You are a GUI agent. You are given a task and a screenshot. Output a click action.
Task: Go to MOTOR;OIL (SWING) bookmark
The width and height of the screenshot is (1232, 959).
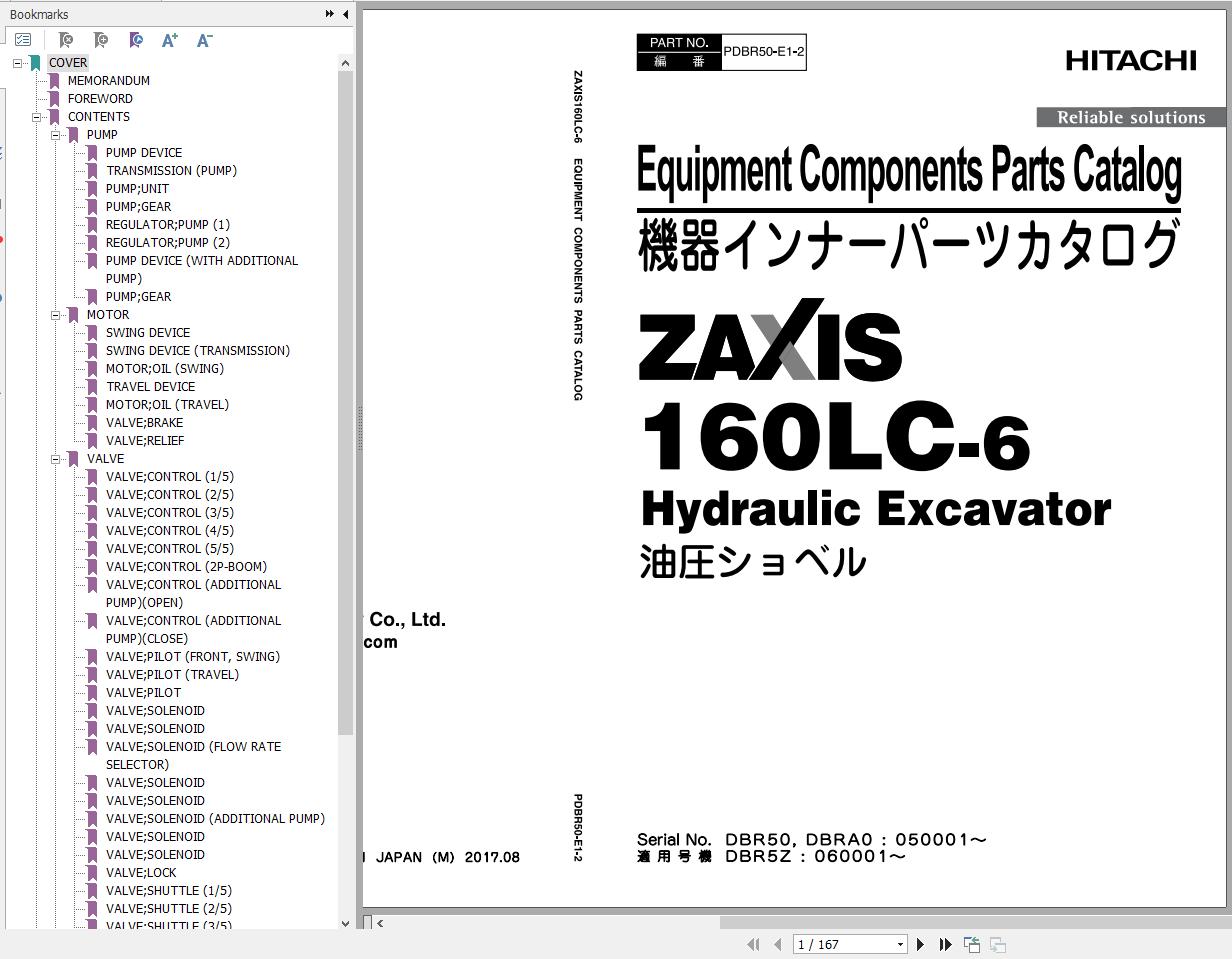(165, 369)
